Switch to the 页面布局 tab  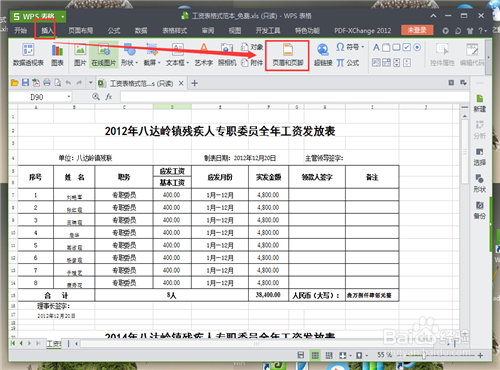(x=81, y=31)
